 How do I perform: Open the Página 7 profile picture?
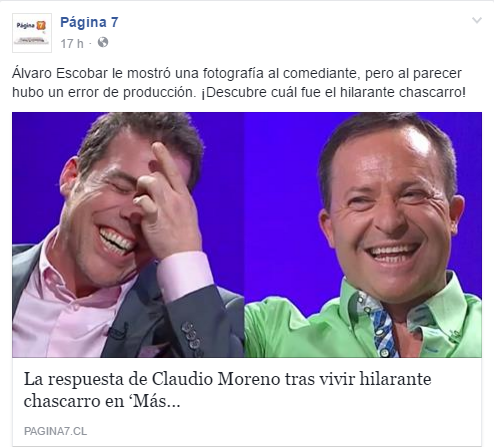tap(32, 33)
